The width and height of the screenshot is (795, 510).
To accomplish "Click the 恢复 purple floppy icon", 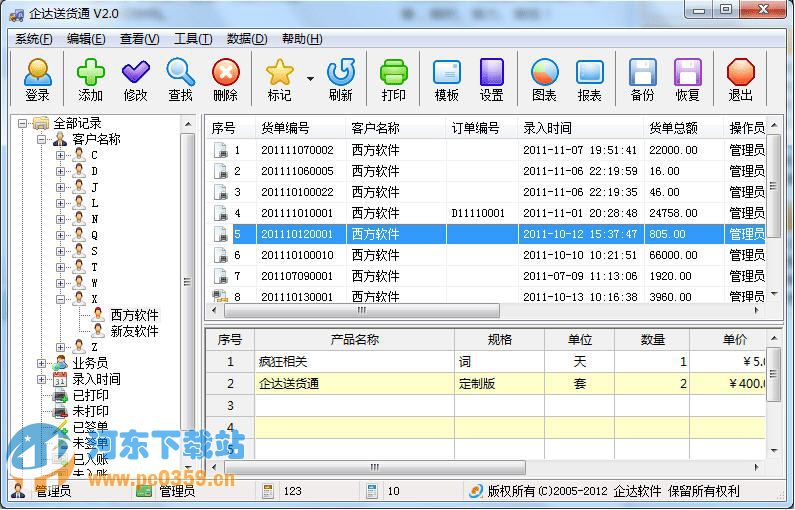I will pos(688,80).
